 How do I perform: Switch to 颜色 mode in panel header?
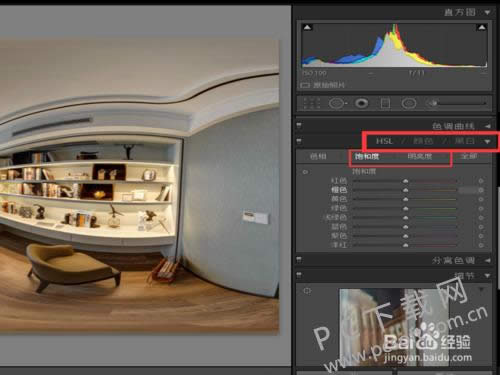point(423,141)
